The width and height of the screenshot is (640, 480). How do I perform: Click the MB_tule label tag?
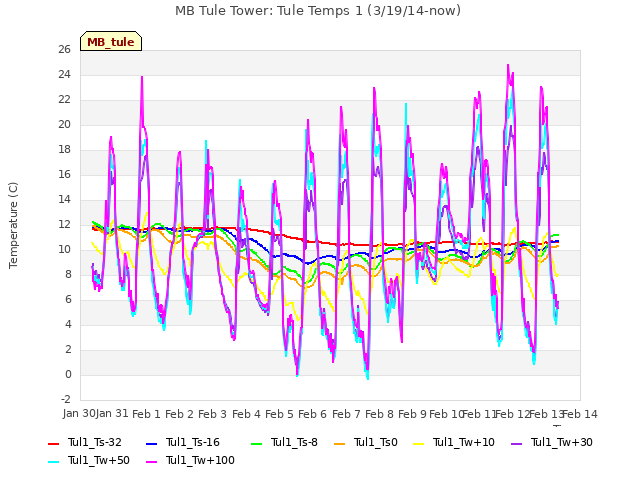point(111,41)
